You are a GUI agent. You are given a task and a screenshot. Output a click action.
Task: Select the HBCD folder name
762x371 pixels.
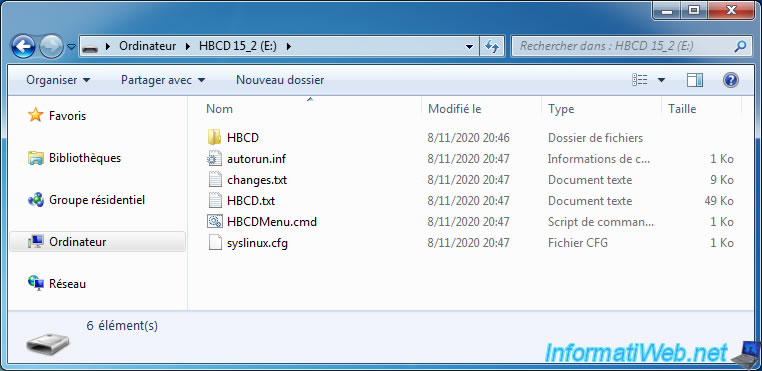242,138
